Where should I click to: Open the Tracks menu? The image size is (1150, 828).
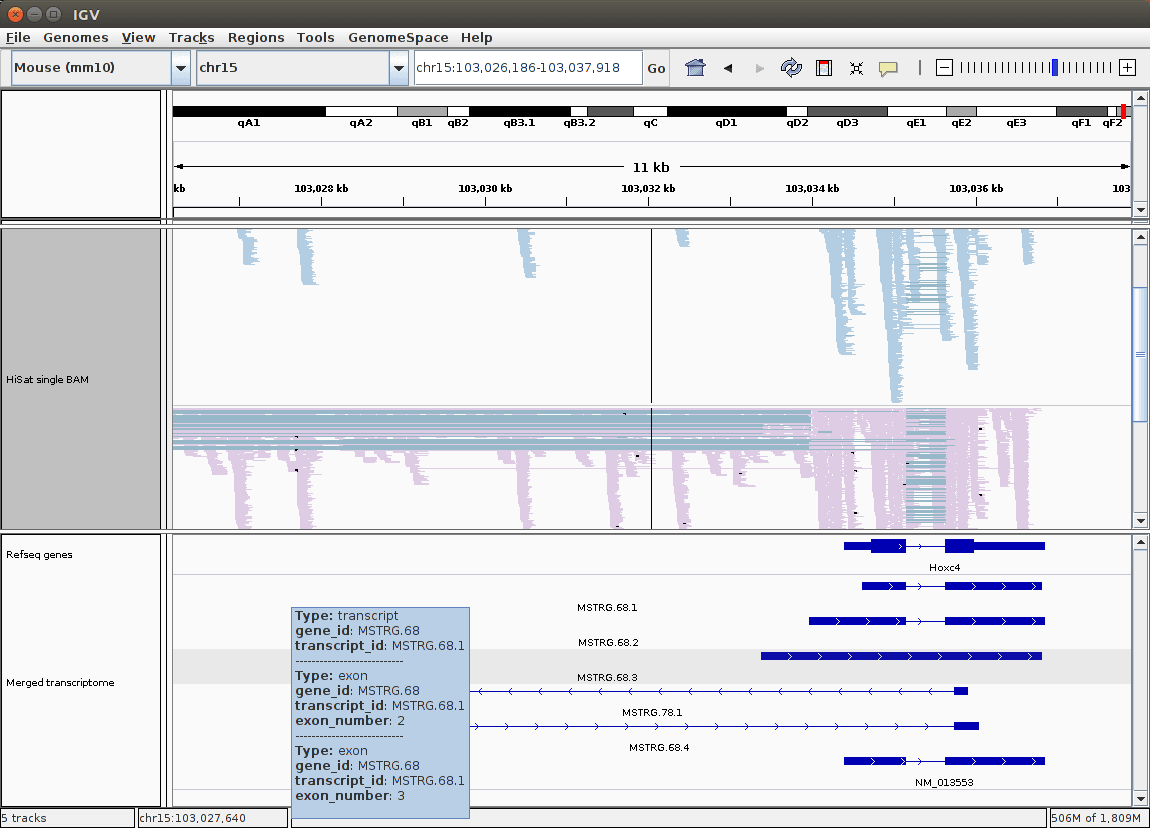click(x=191, y=37)
